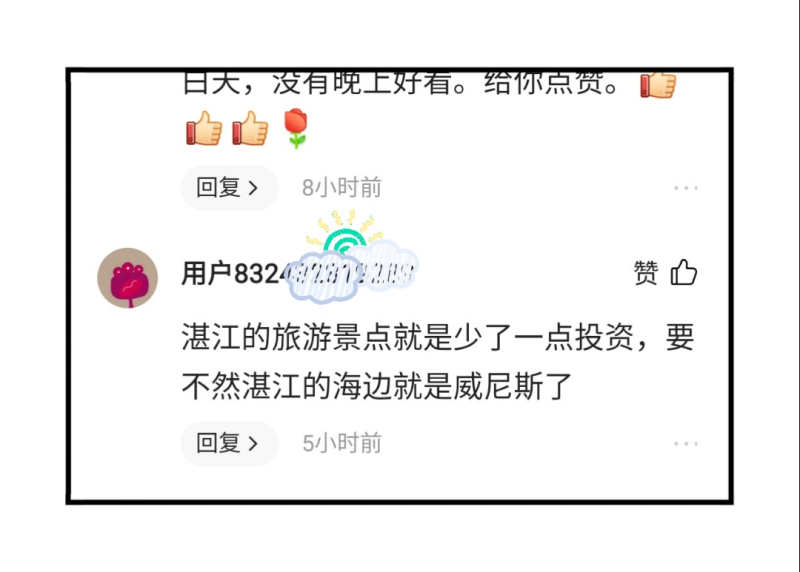Click the 回复 button for the 8小时前 comment
This screenshot has width=800, height=572.
tap(229, 188)
